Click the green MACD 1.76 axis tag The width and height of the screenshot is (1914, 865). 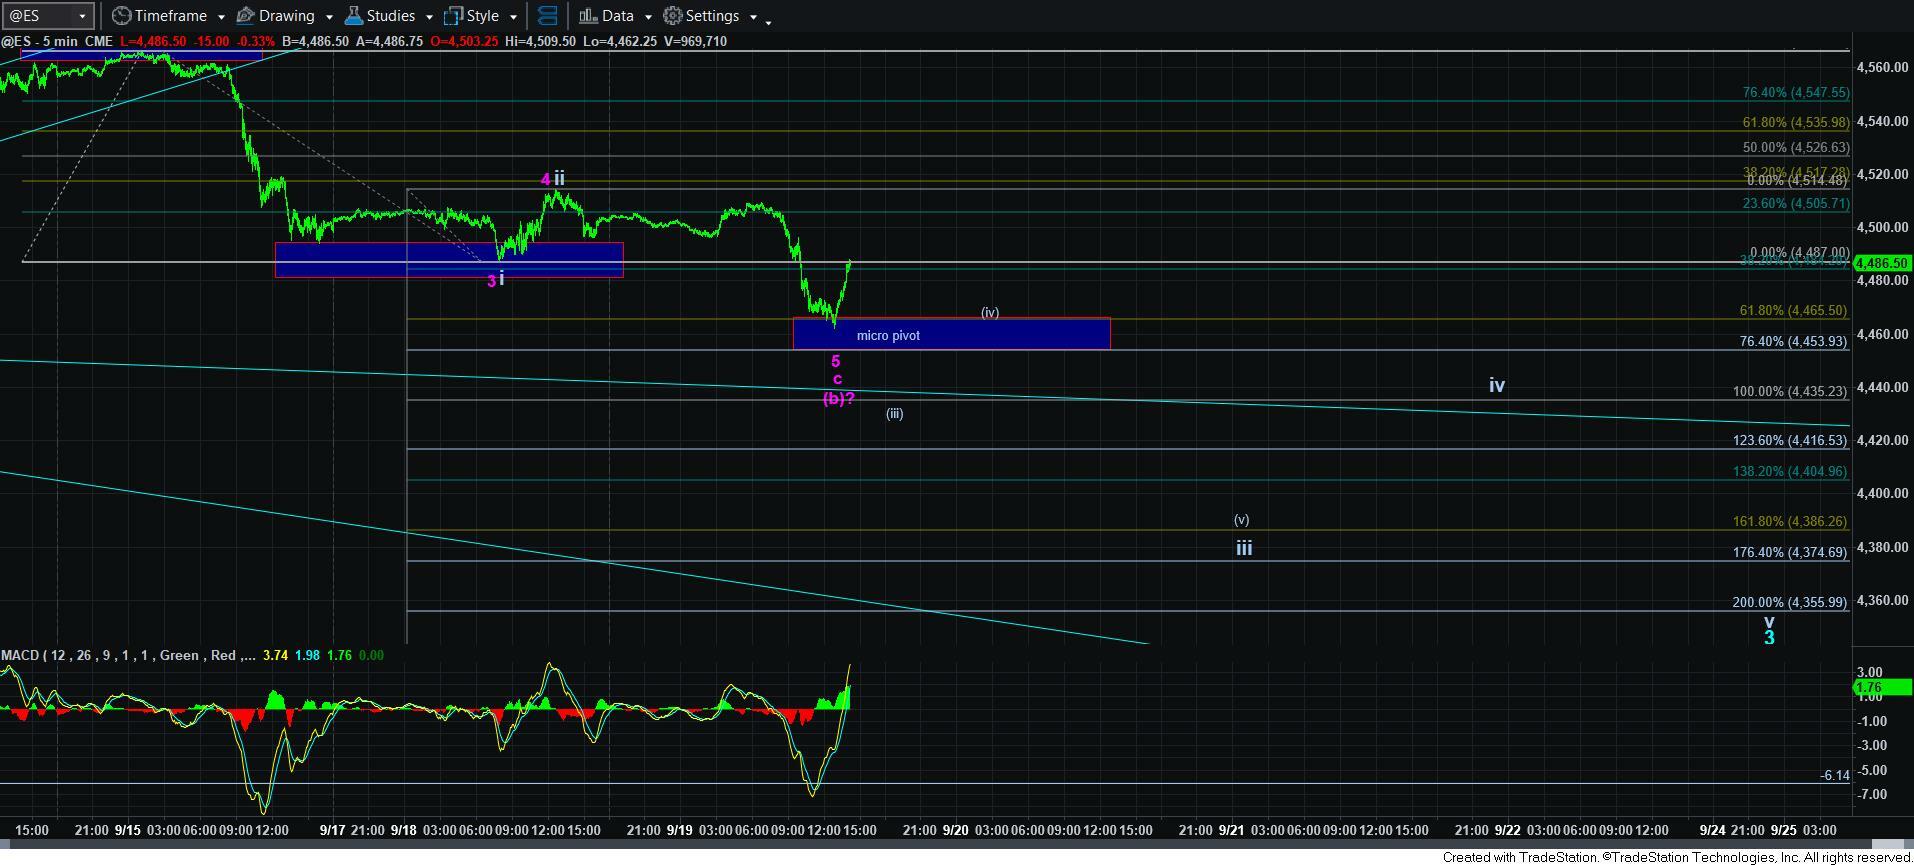click(x=1883, y=688)
